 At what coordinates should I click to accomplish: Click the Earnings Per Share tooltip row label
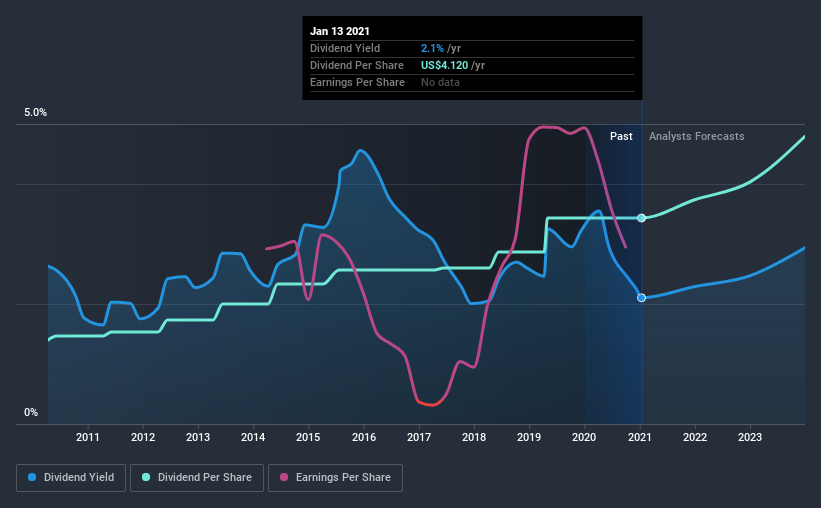click(x=357, y=82)
